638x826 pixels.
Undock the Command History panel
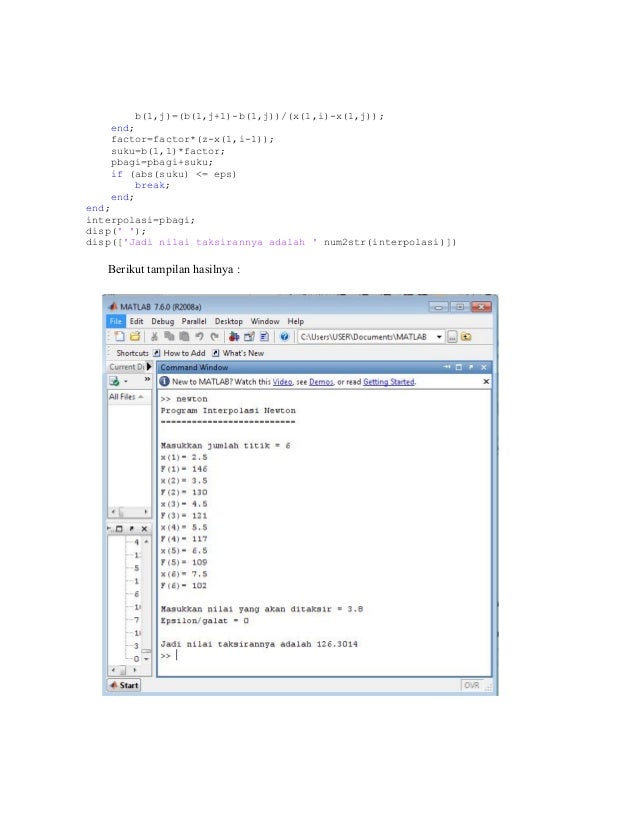click(x=132, y=528)
